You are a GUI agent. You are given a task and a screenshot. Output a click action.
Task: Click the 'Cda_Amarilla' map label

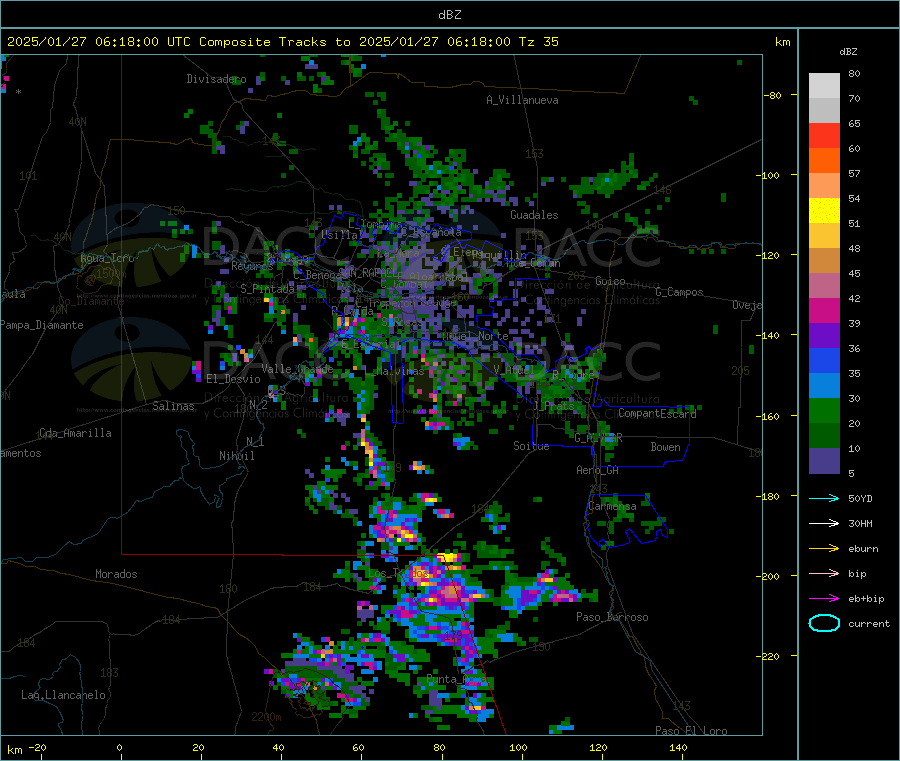click(75, 433)
